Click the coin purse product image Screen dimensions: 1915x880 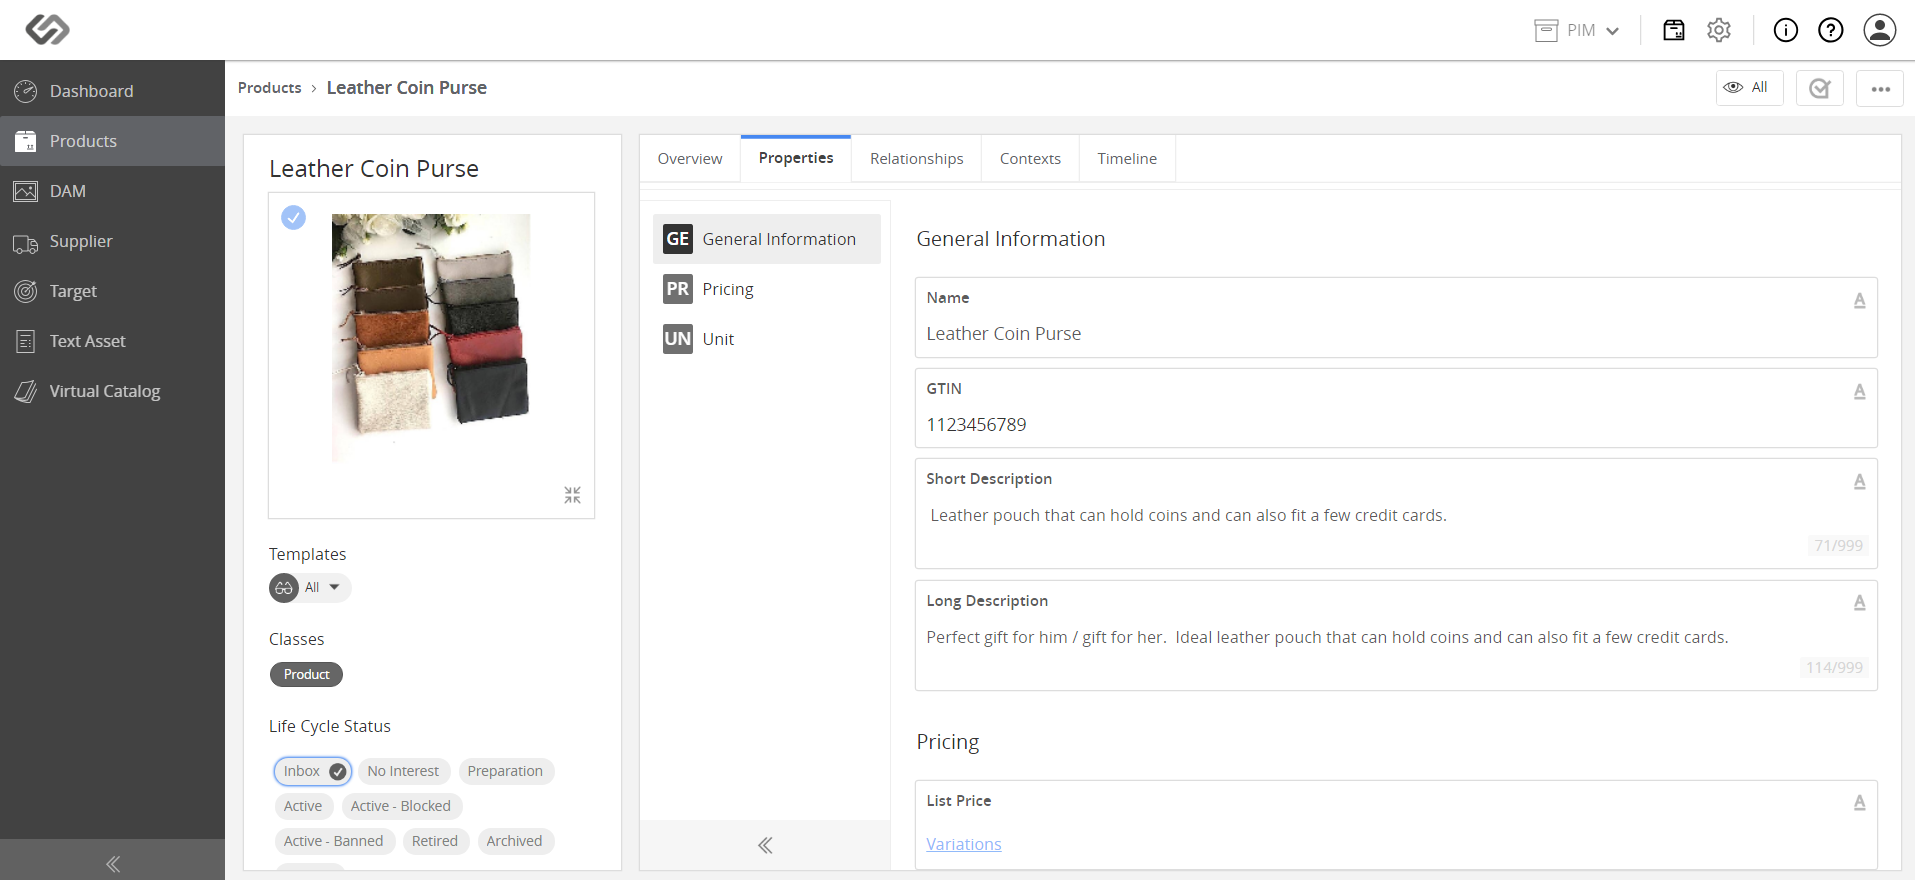tap(431, 338)
